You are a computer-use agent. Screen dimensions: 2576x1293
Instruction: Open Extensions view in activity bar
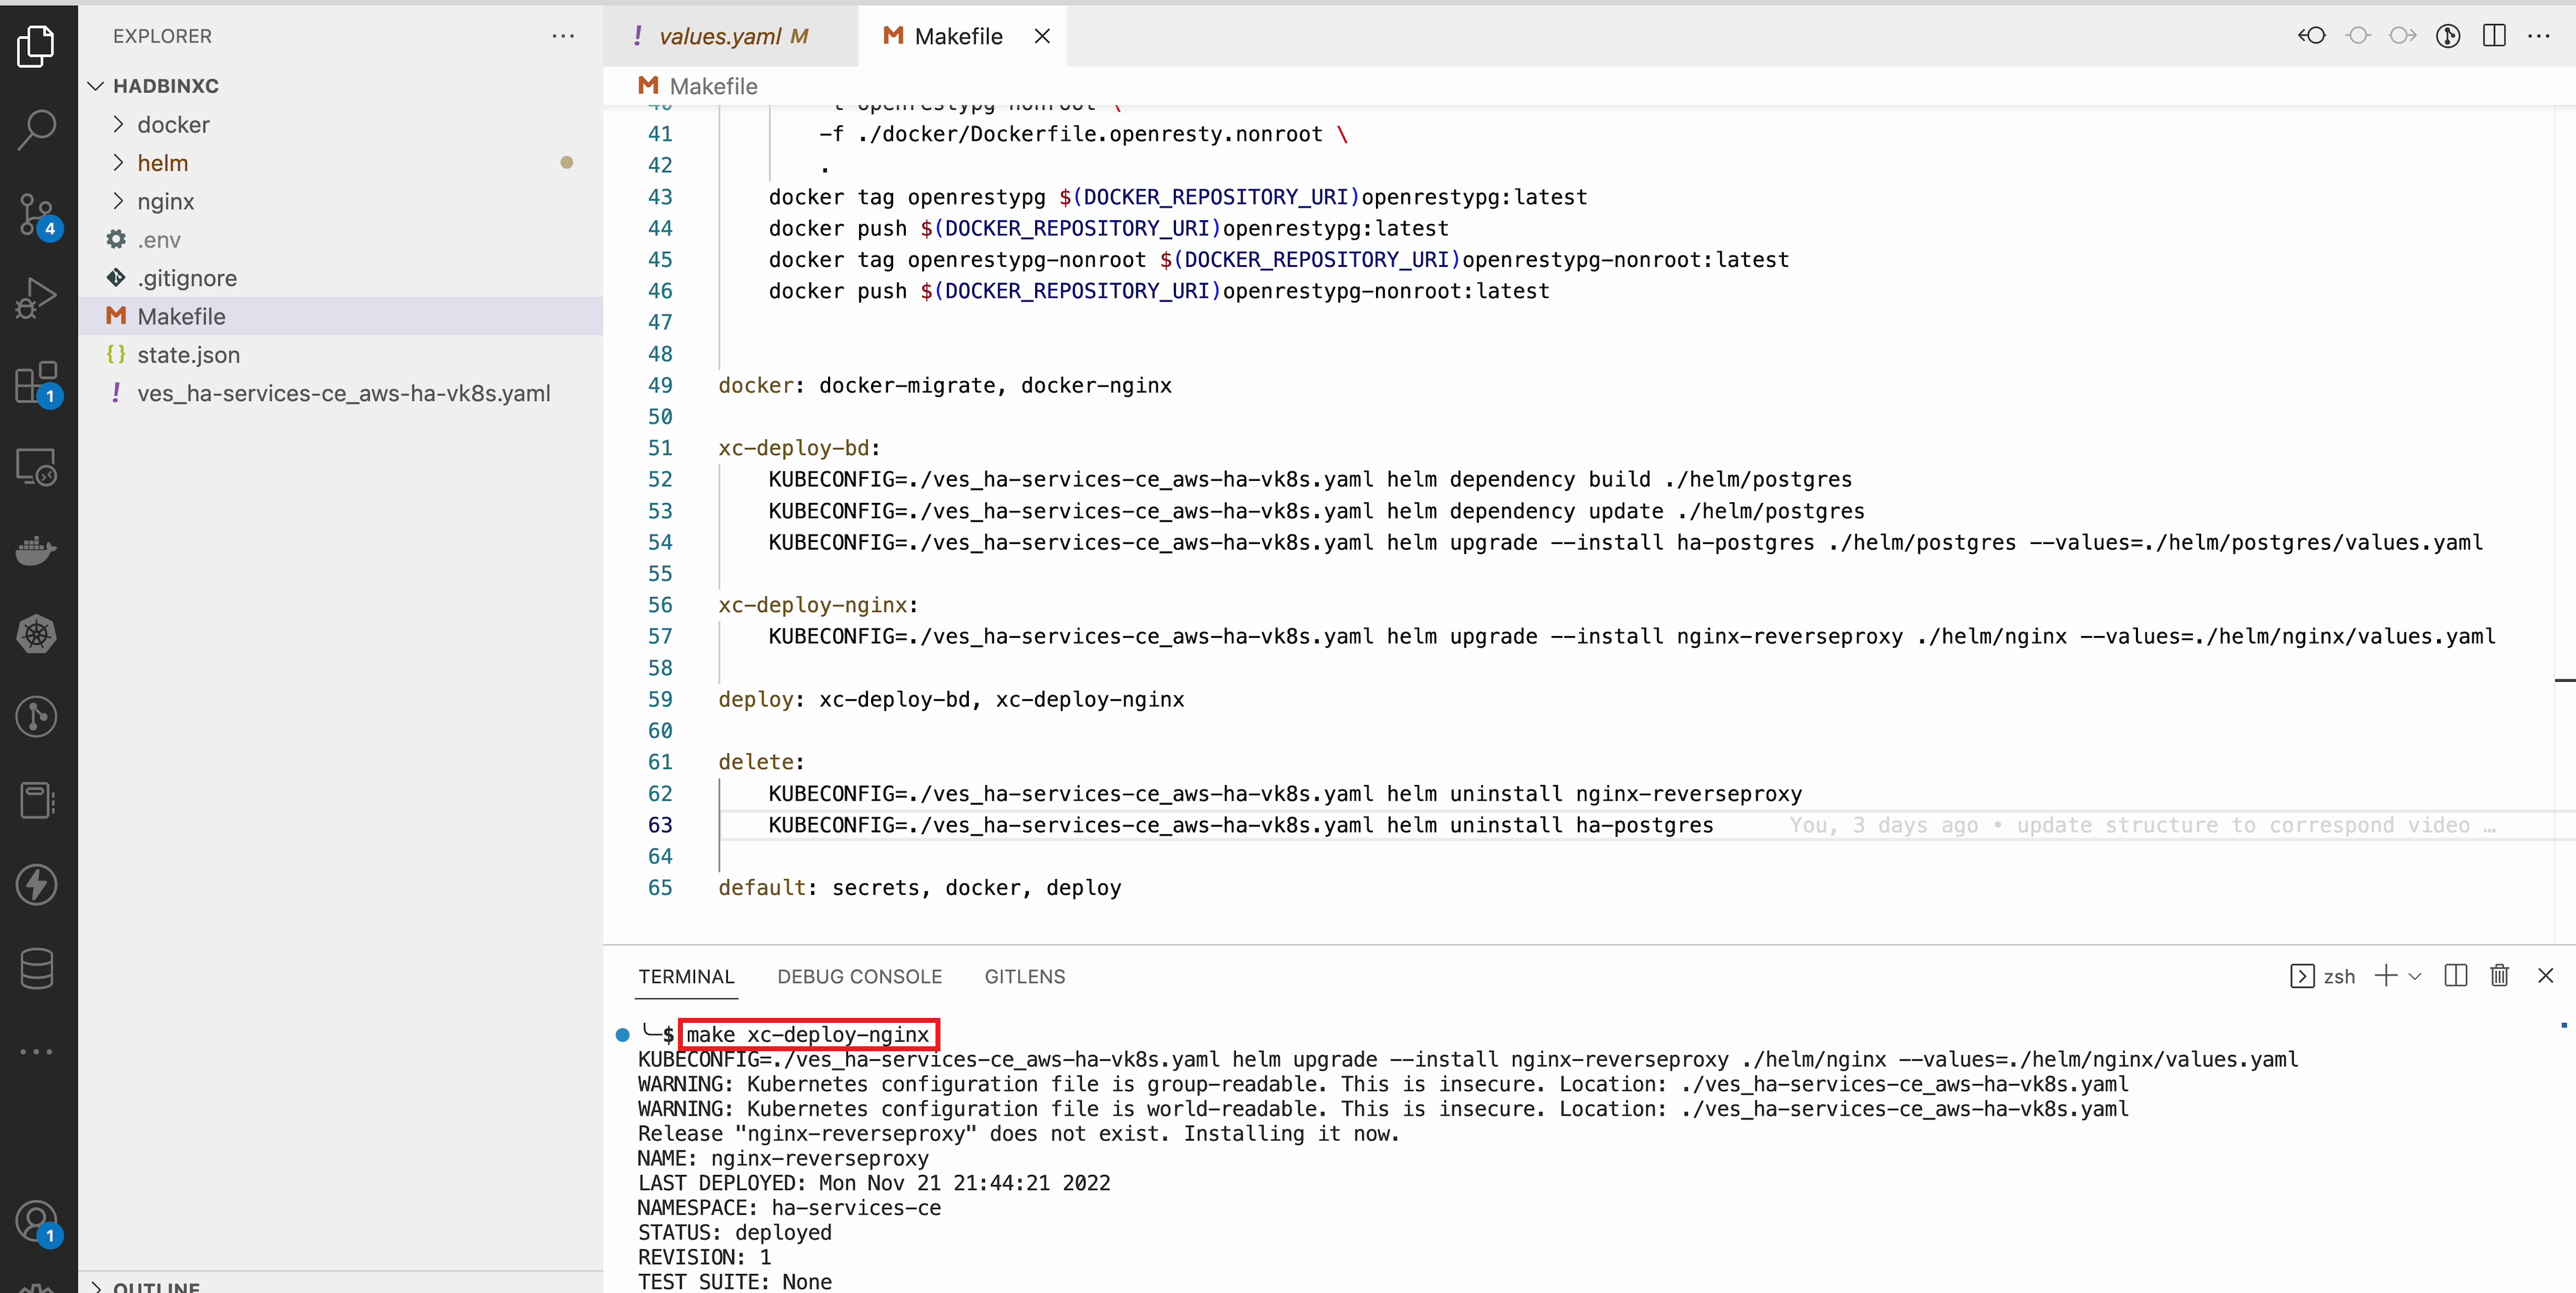37,382
